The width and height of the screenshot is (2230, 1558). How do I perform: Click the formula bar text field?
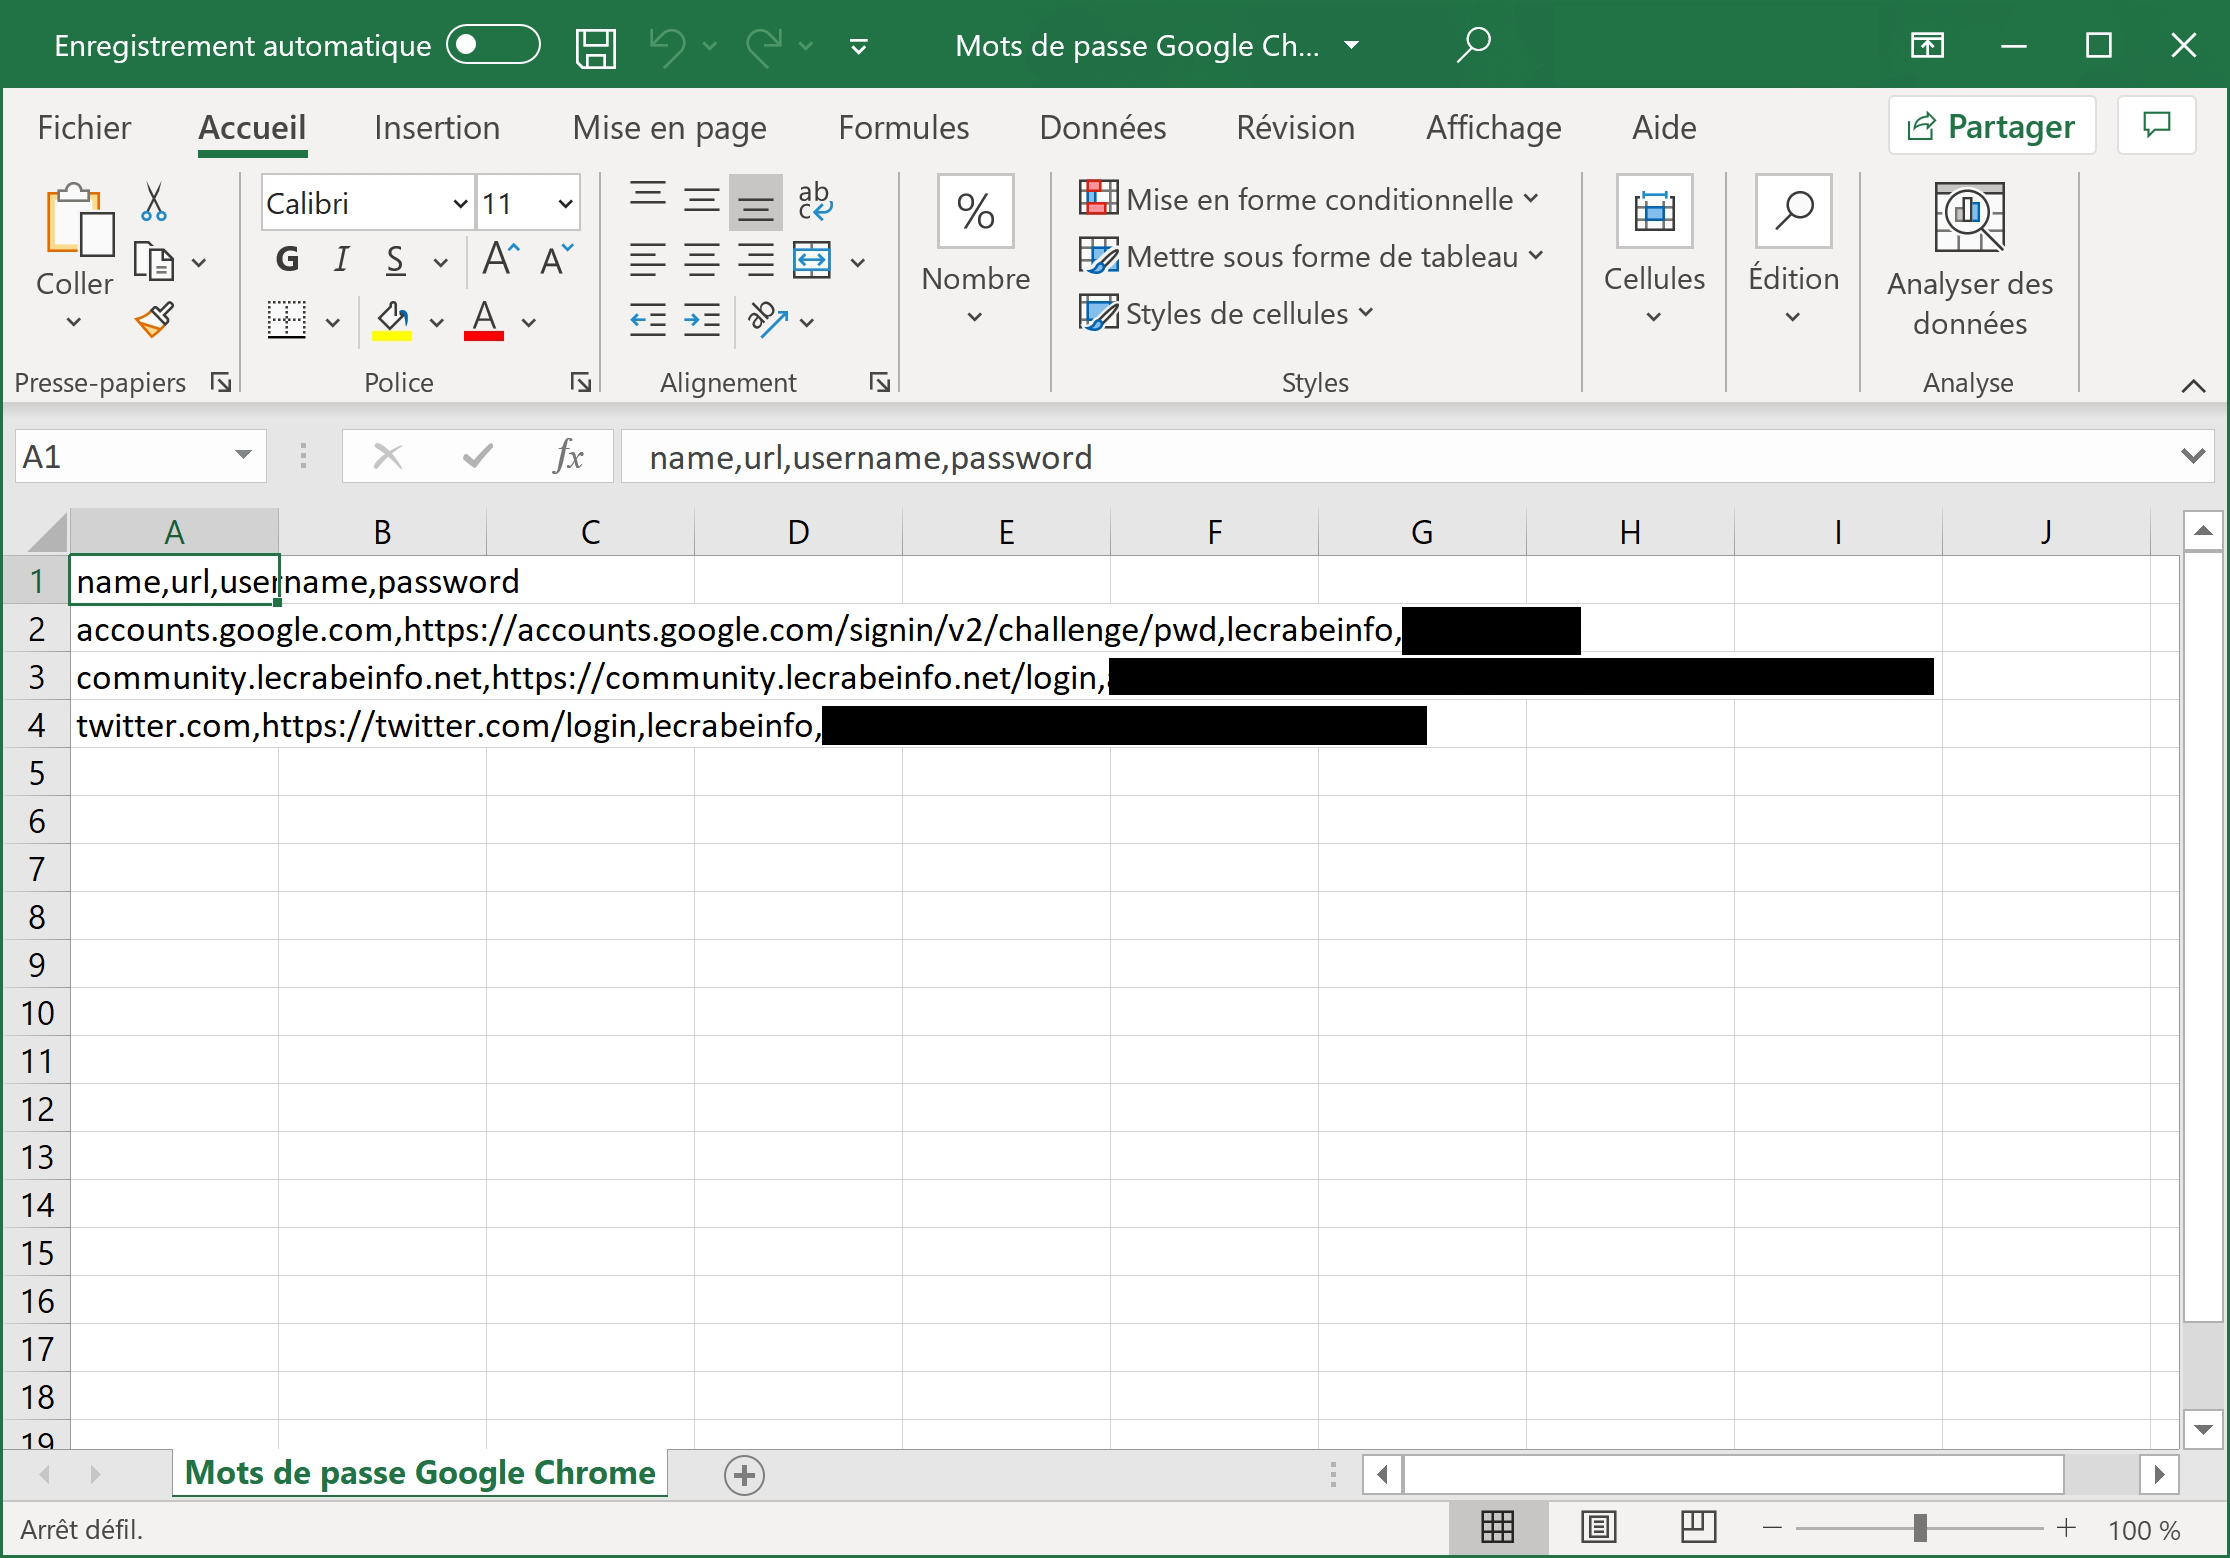point(1400,457)
